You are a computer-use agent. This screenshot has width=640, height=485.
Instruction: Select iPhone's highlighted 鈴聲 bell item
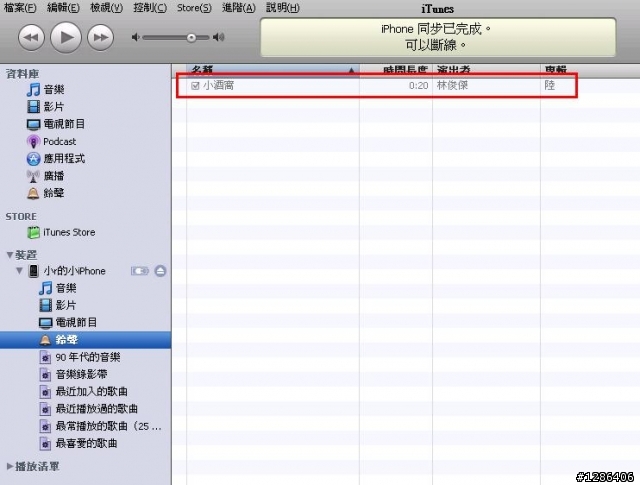point(85,340)
